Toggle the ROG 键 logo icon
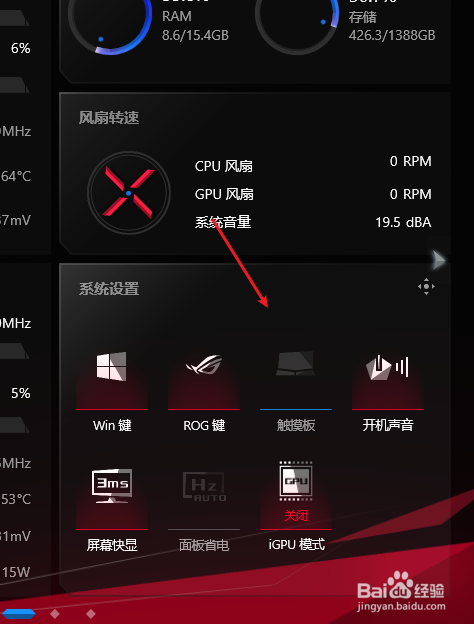The height and width of the screenshot is (624, 474). tap(204, 364)
